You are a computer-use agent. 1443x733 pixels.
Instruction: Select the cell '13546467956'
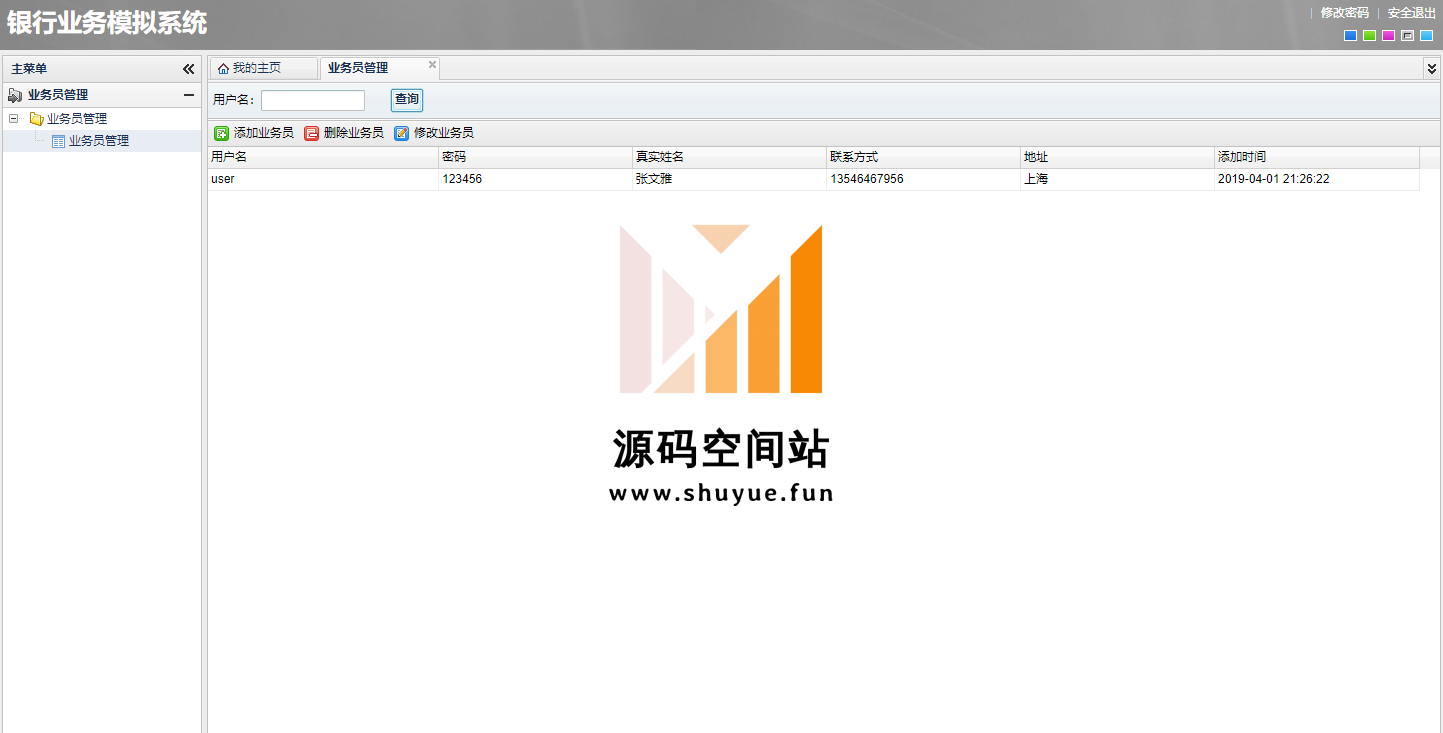pos(923,180)
